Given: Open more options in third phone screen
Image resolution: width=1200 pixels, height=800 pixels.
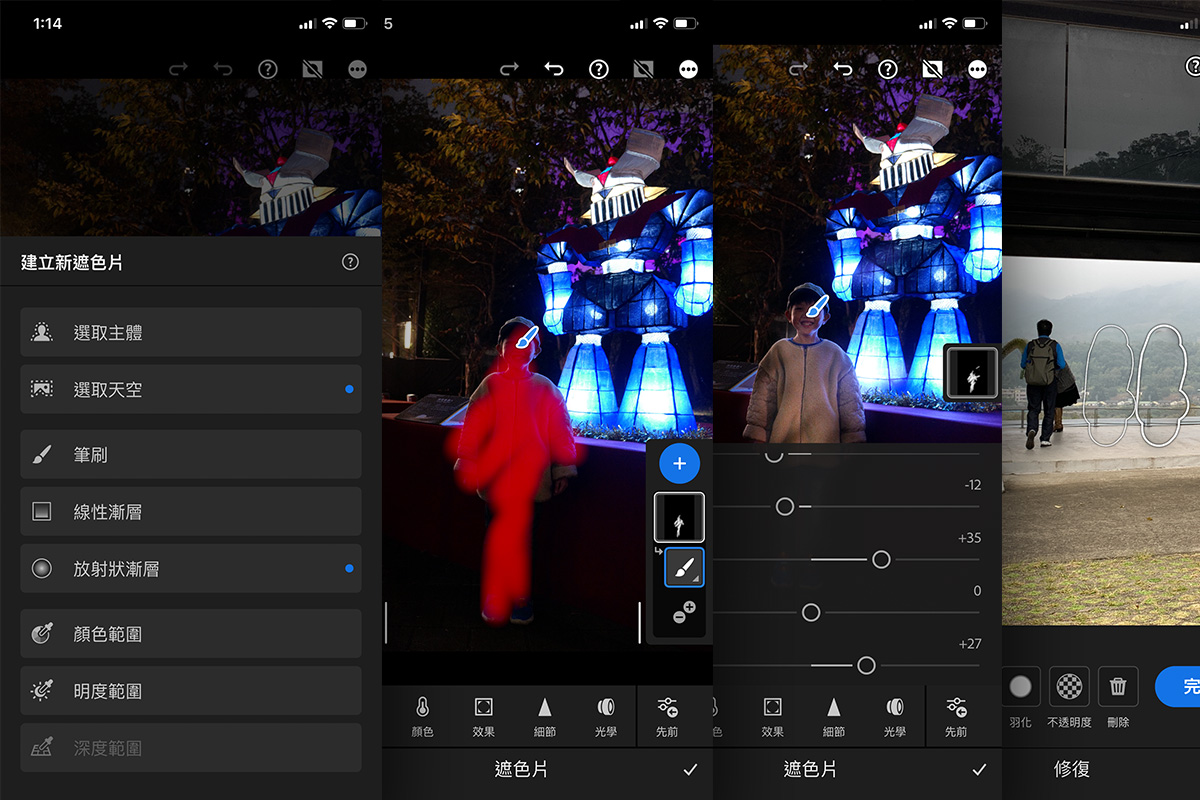Looking at the screenshot, I should click(x=978, y=69).
